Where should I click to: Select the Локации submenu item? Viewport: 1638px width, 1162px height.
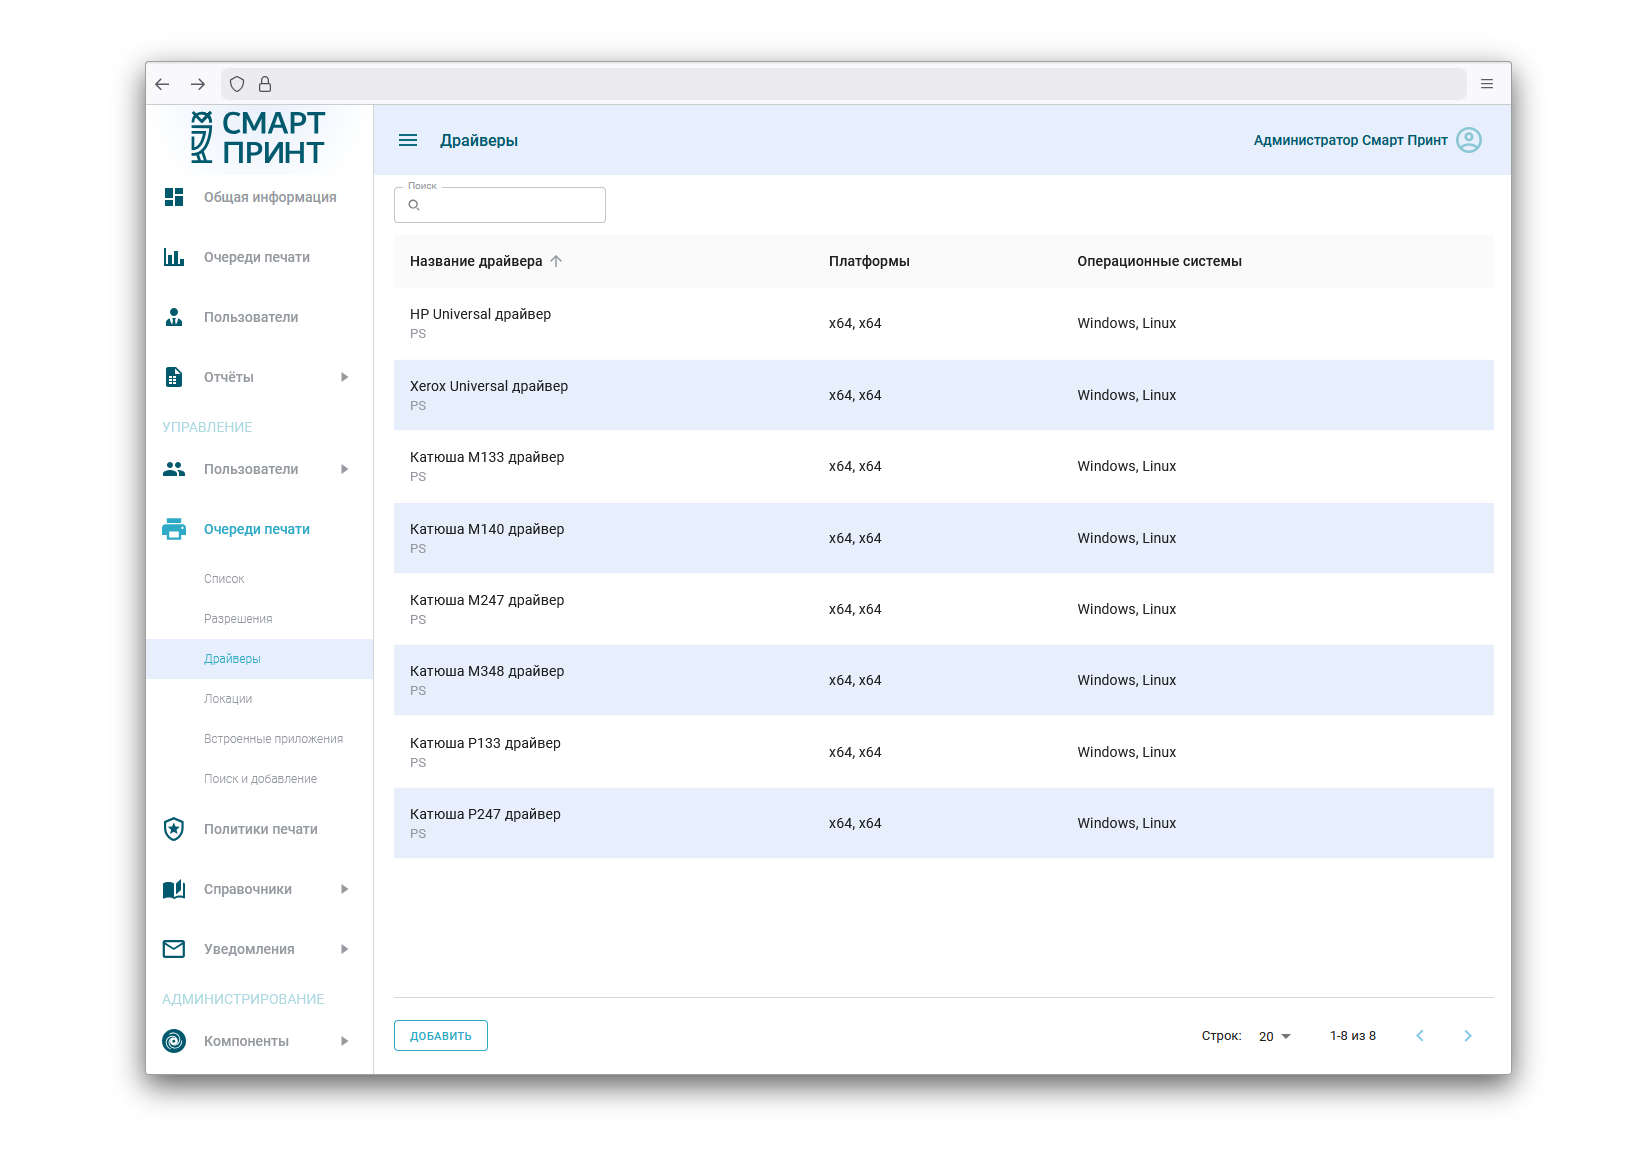click(x=228, y=699)
